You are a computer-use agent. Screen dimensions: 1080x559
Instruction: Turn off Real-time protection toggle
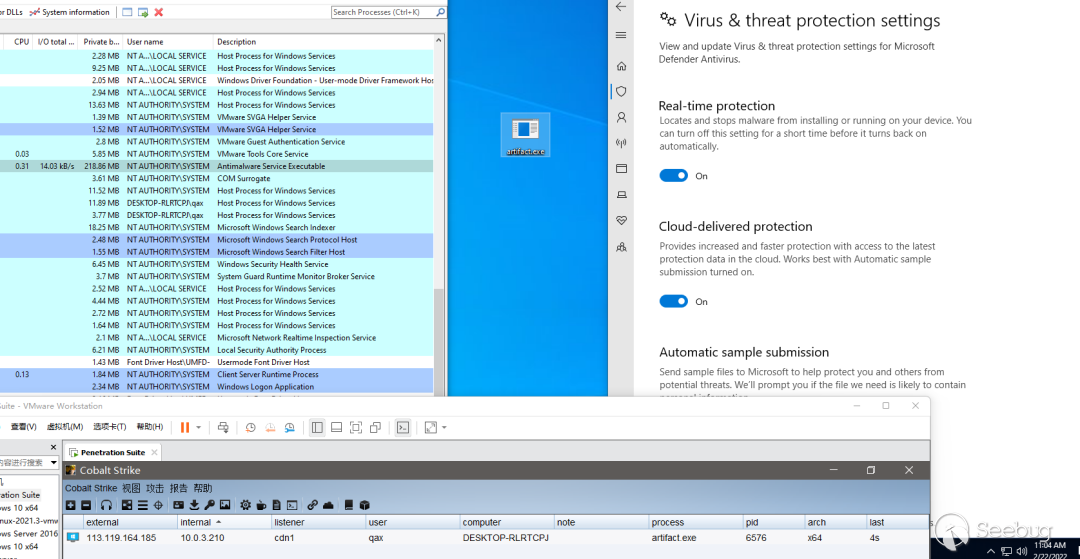674,176
